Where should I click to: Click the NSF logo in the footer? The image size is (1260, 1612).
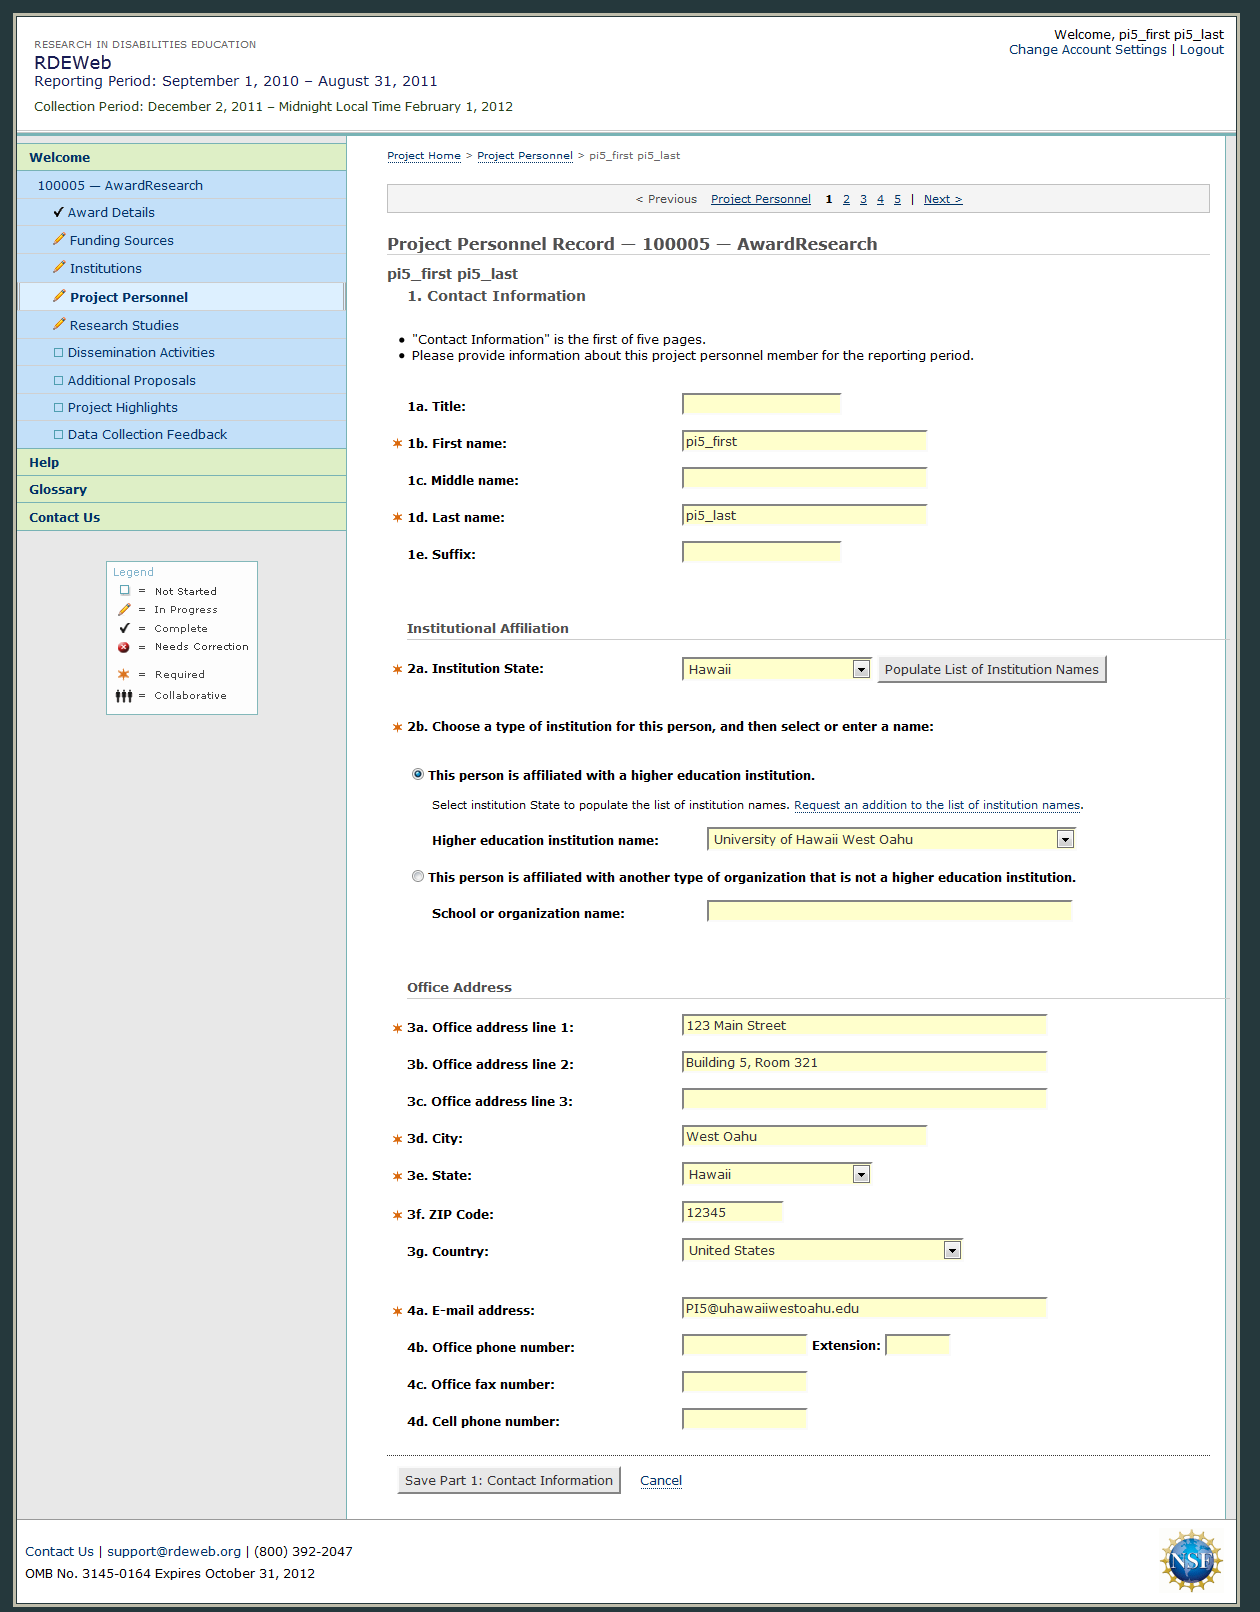[x=1190, y=1560]
